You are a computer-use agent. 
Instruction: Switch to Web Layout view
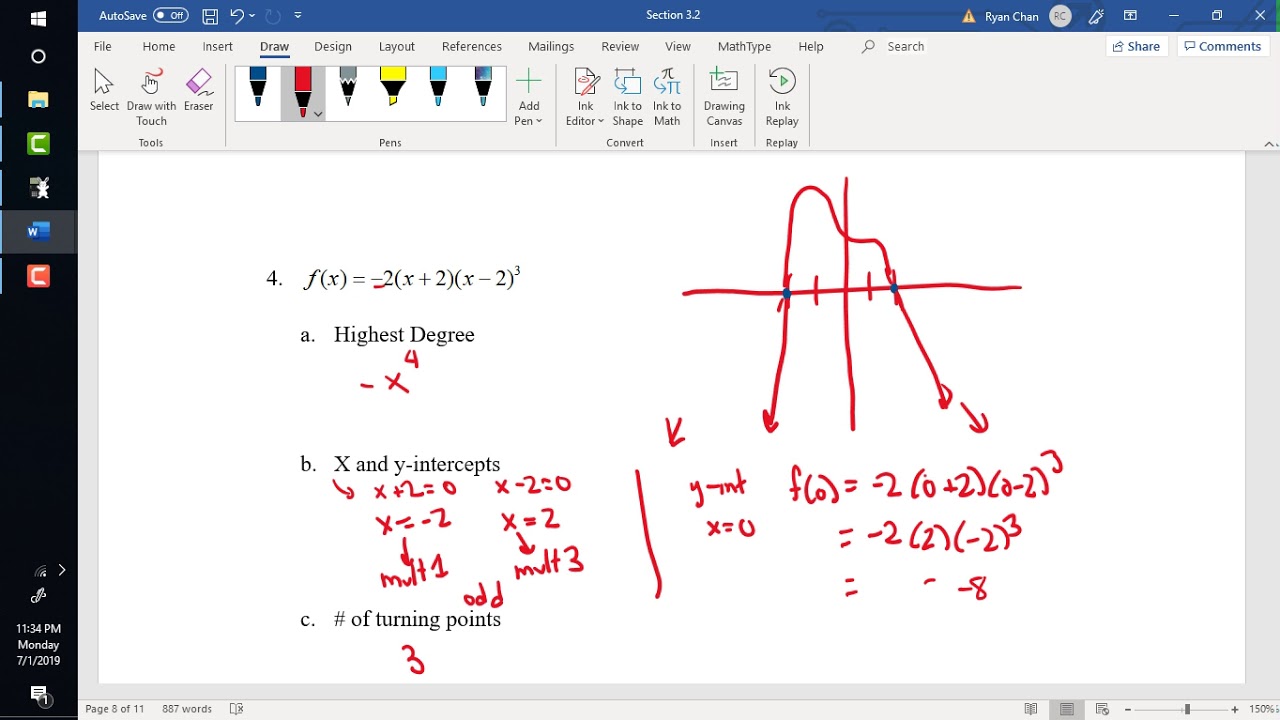pyautogui.click(x=1101, y=709)
